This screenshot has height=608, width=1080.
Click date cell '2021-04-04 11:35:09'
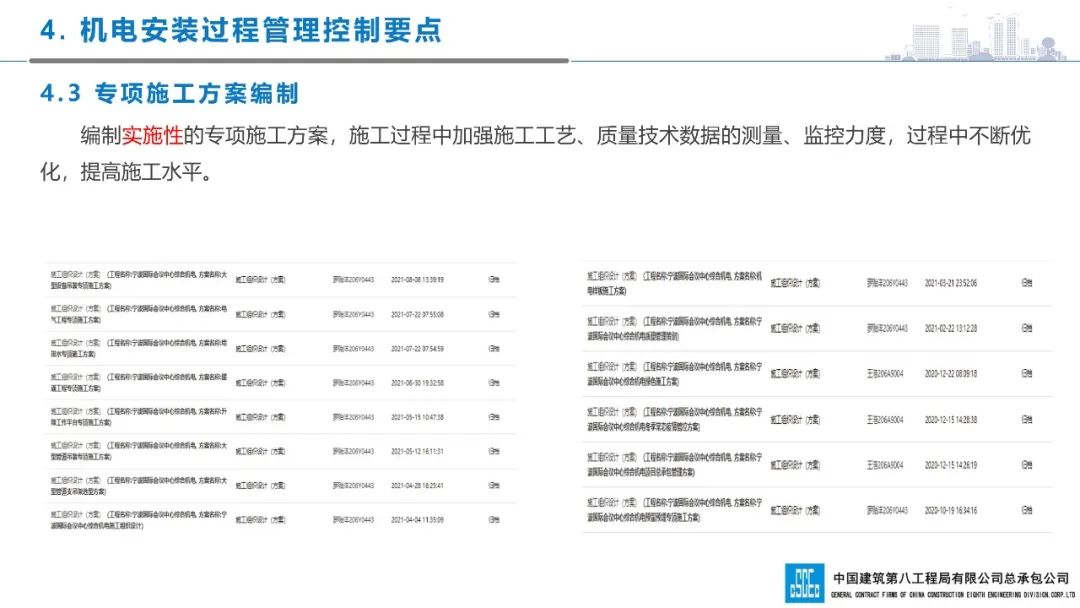click(x=417, y=520)
